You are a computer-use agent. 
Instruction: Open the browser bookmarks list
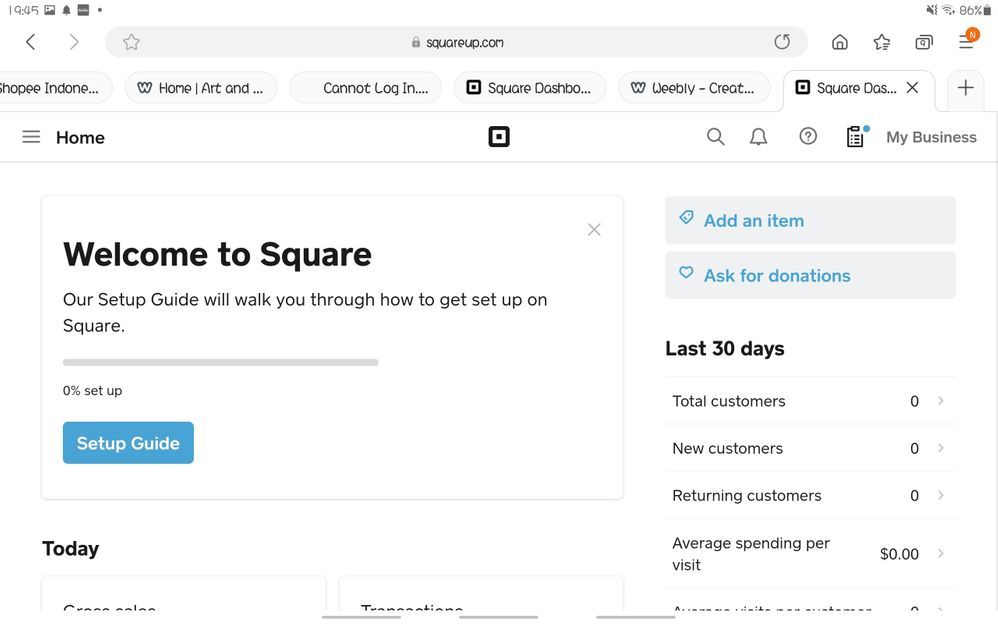pyautogui.click(x=882, y=42)
